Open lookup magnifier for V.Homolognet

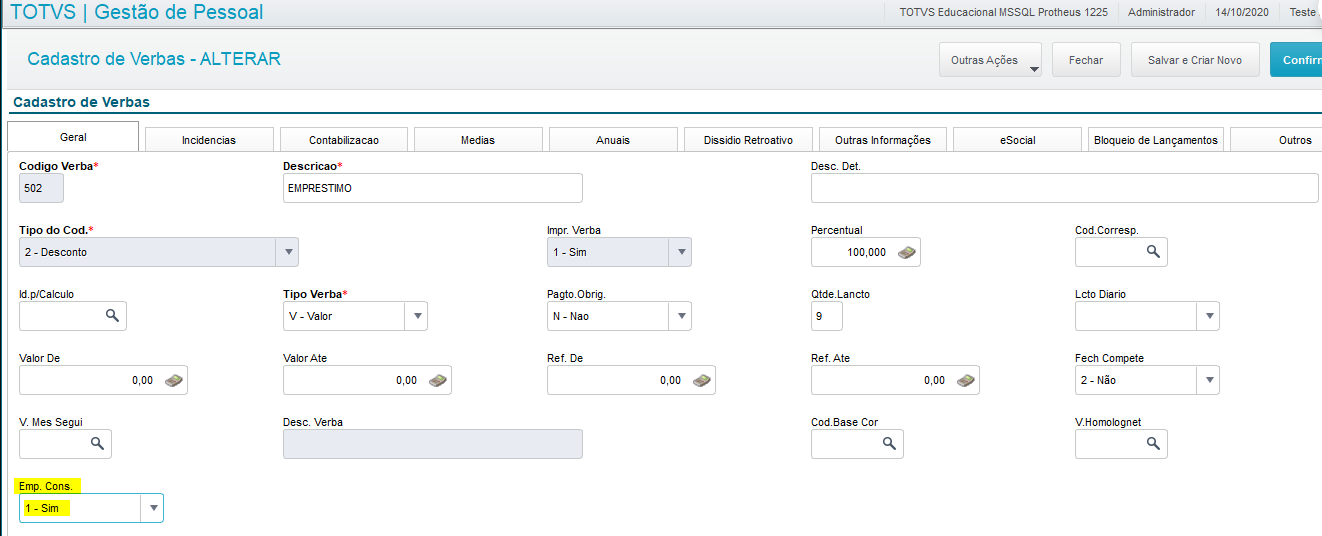click(x=1153, y=444)
